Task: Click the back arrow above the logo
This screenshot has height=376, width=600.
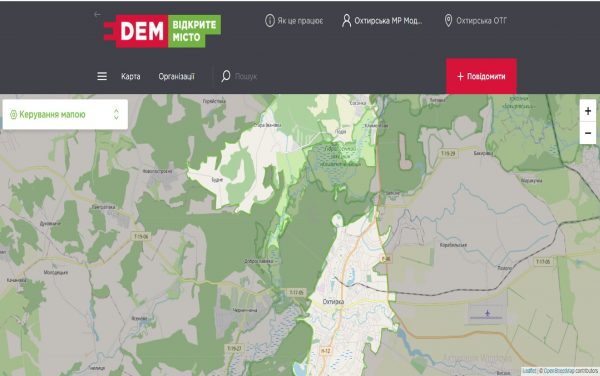Action: pos(97,15)
